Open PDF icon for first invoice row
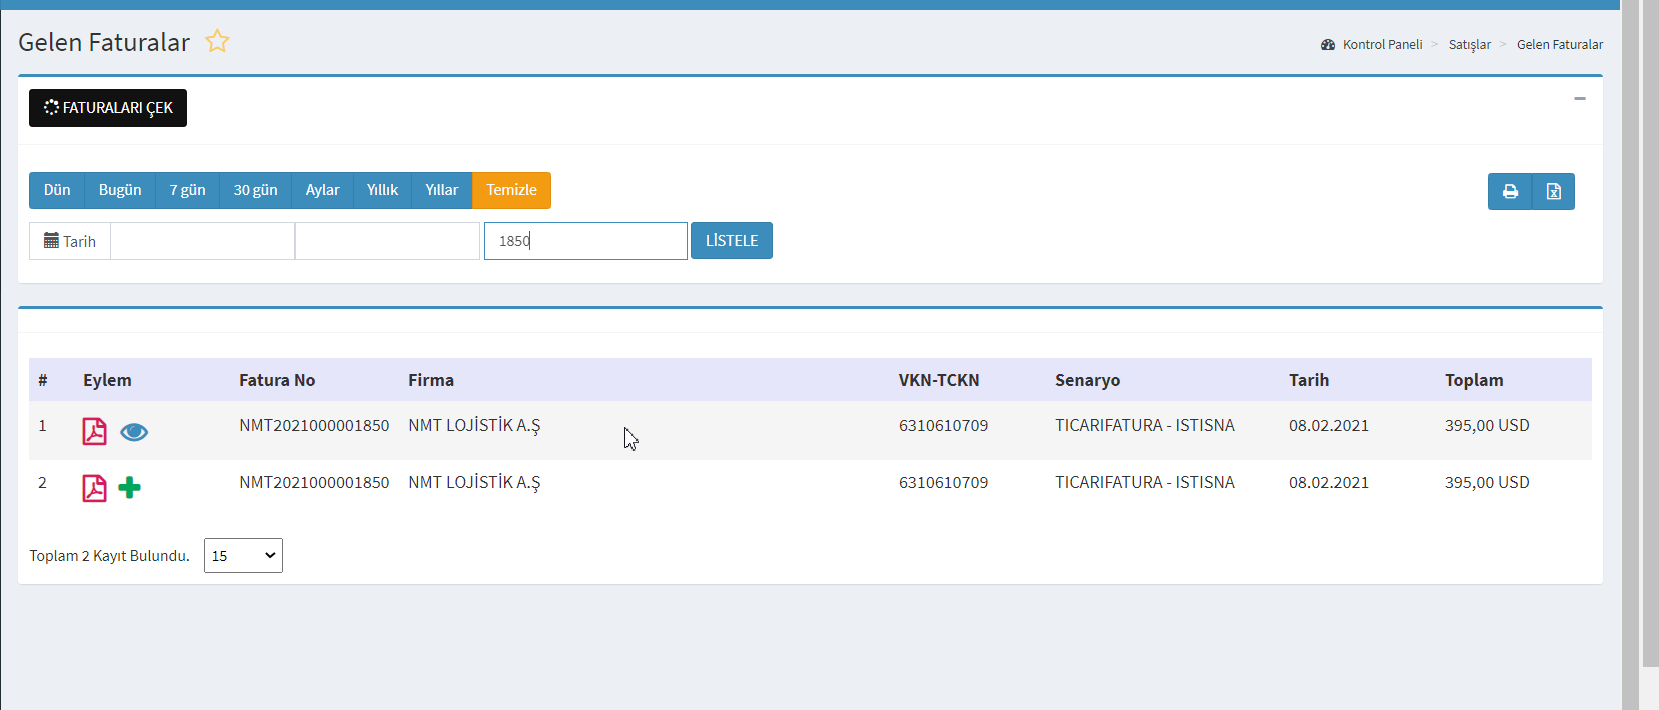The height and width of the screenshot is (710, 1659). pos(94,431)
